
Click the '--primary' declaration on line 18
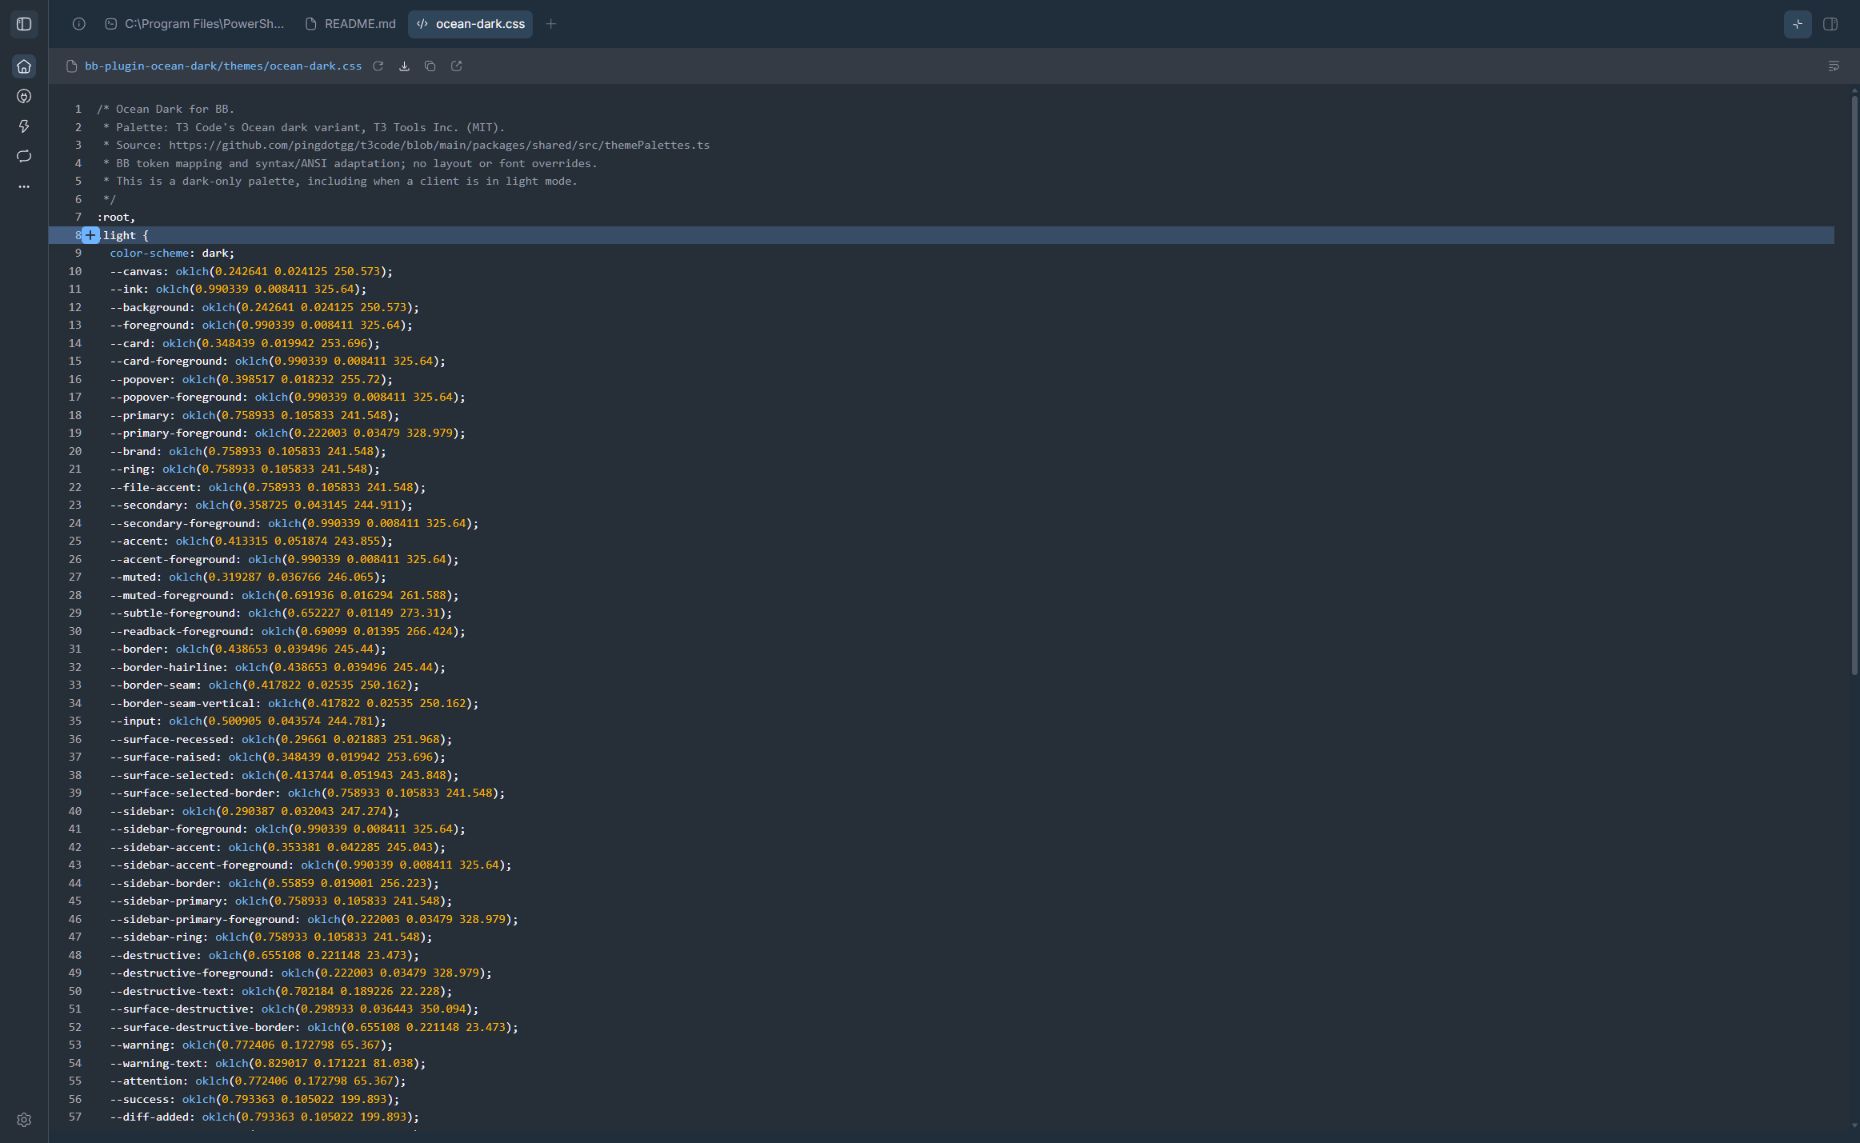[255, 415]
